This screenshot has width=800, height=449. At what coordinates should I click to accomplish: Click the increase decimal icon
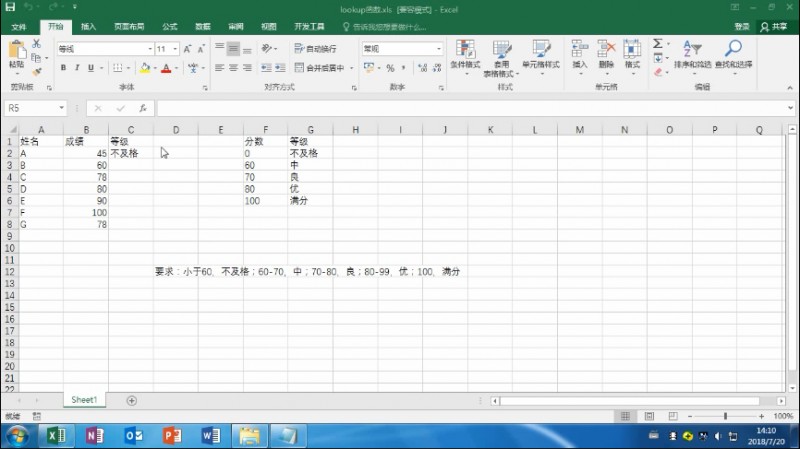(x=422, y=68)
